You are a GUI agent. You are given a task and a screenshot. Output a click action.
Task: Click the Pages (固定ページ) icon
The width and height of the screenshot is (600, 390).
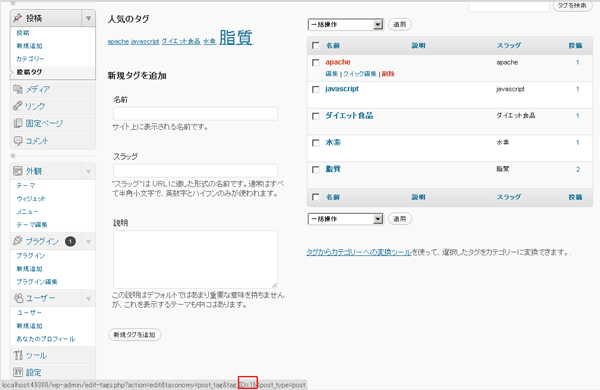point(18,123)
